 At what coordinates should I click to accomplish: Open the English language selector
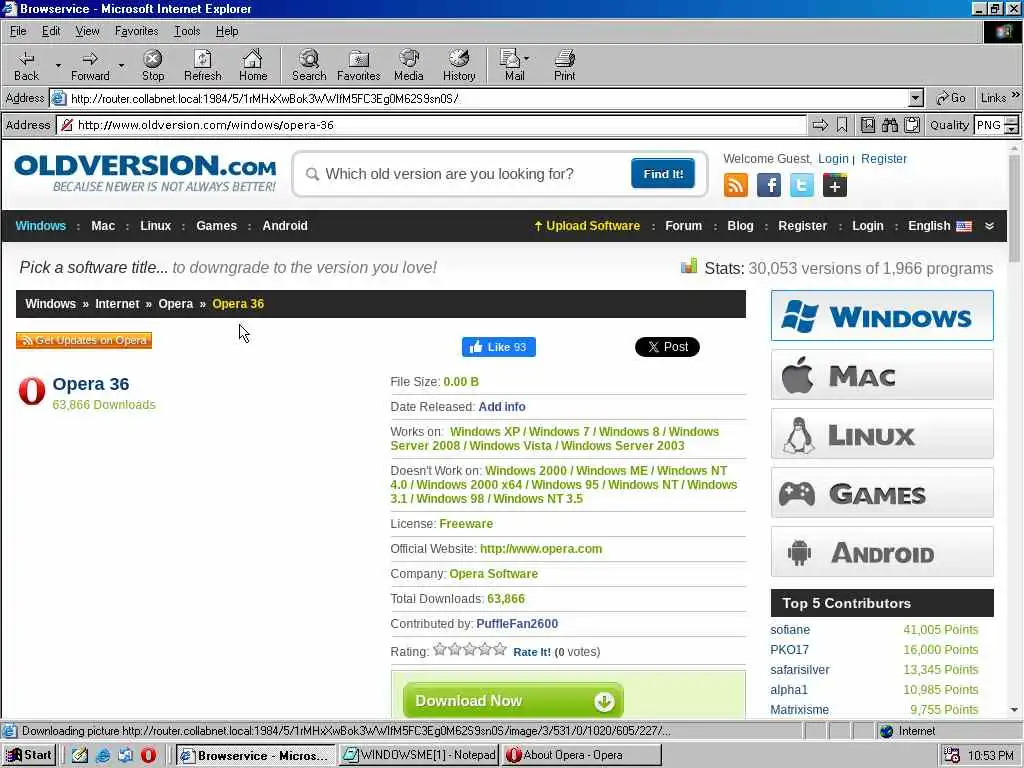point(939,226)
